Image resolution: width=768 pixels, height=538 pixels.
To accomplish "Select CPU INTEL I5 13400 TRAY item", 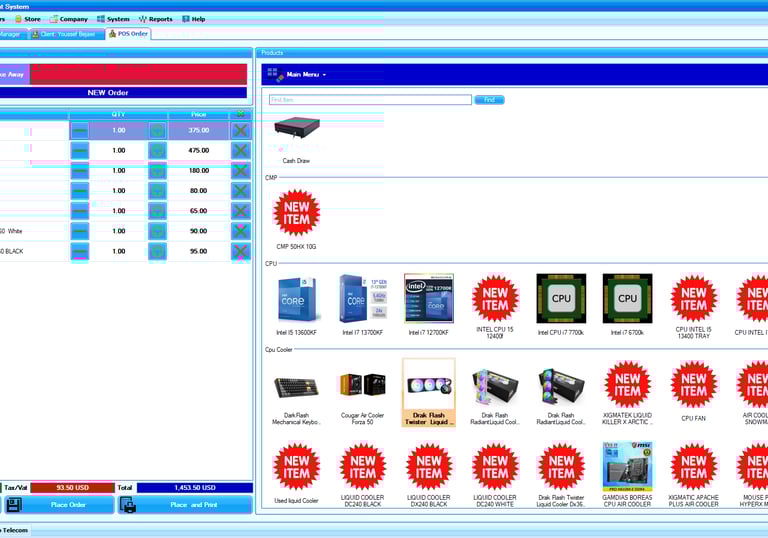I will (694, 306).
